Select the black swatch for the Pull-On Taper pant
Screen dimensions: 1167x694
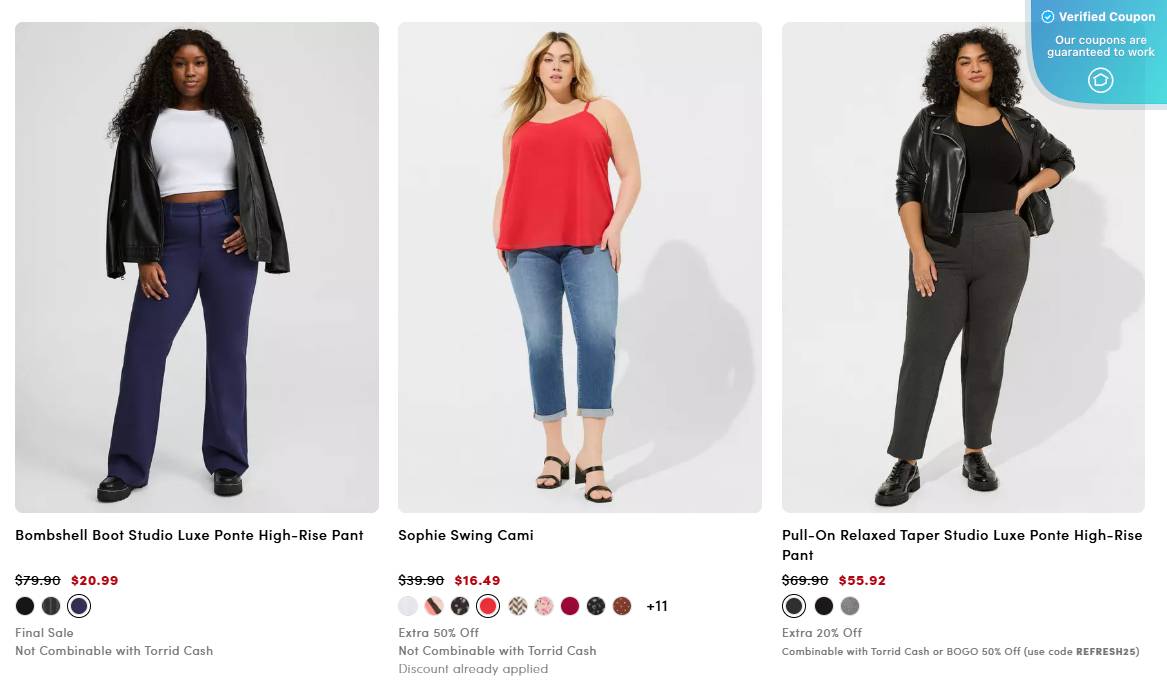point(823,605)
